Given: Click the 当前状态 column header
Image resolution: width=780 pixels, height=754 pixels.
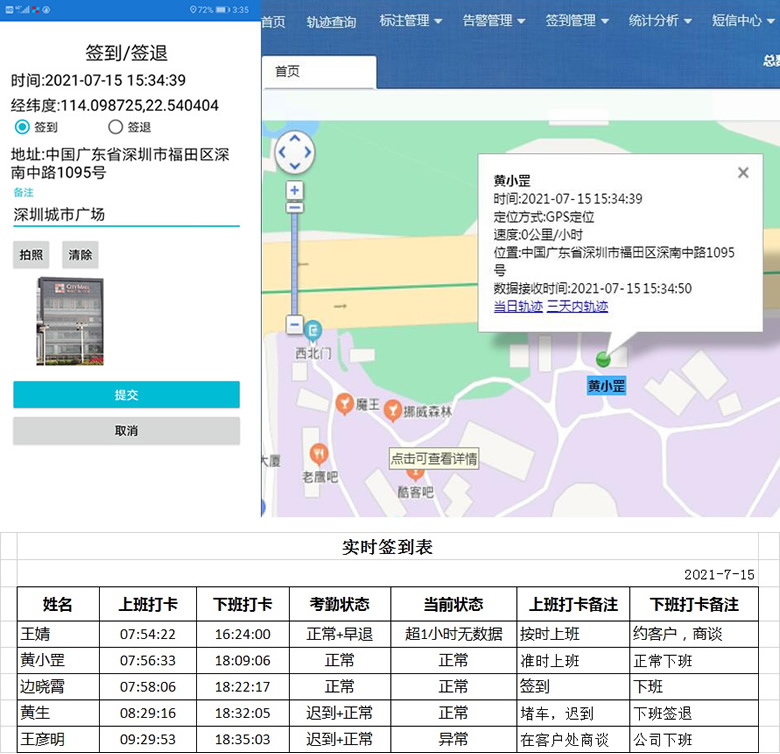Looking at the screenshot, I should [x=454, y=604].
